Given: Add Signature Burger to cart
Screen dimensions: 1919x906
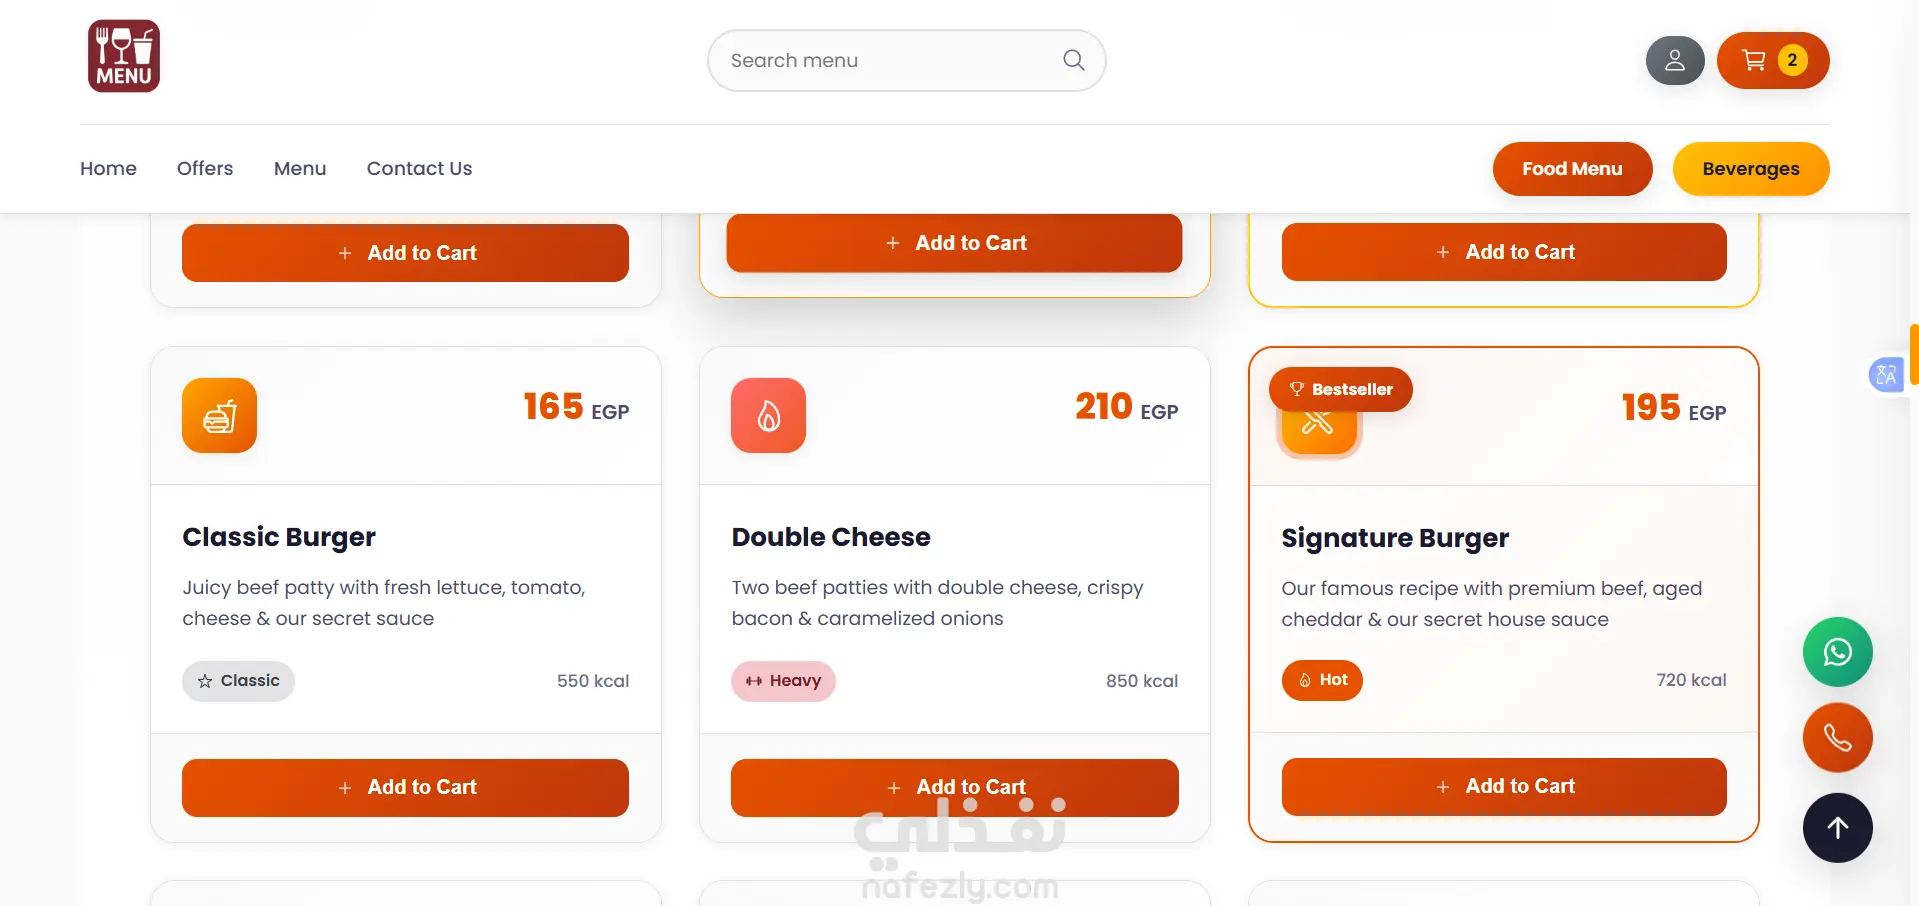Looking at the screenshot, I should point(1504,786).
